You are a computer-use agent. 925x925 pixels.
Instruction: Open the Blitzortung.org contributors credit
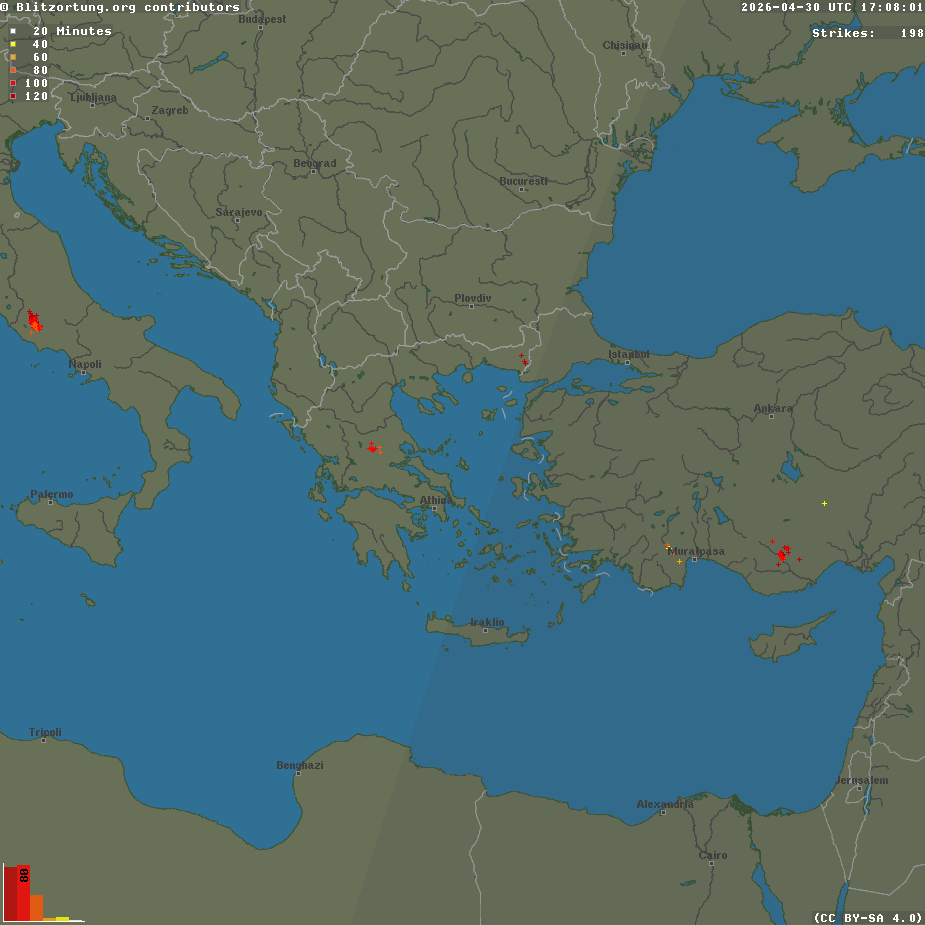[120, 7]
